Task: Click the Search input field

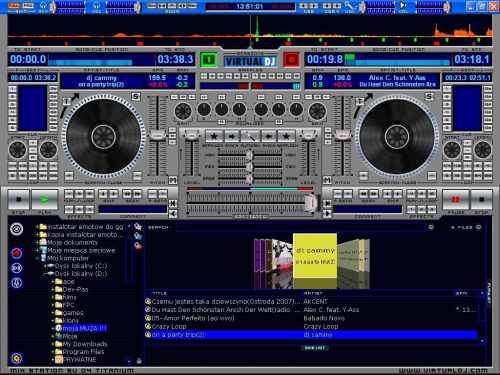Action: 301,227
